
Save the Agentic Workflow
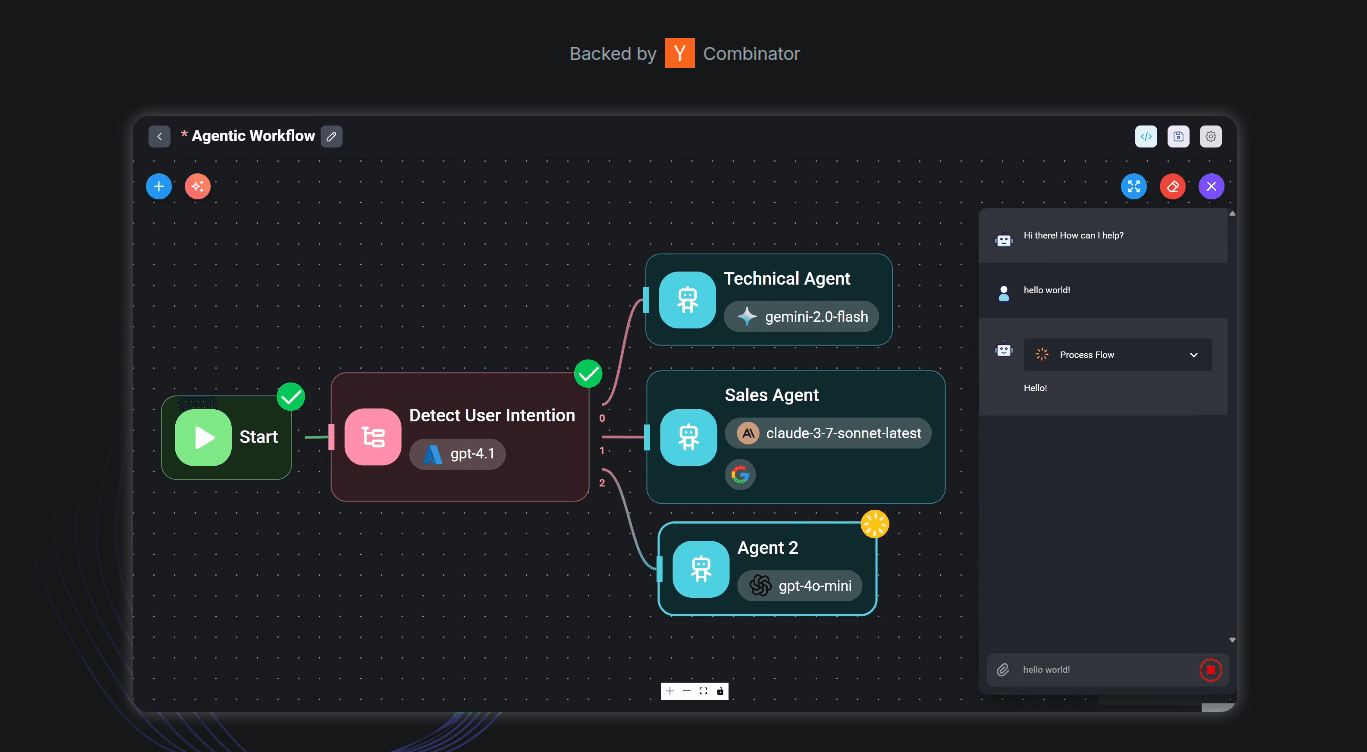coord(1178,136)
